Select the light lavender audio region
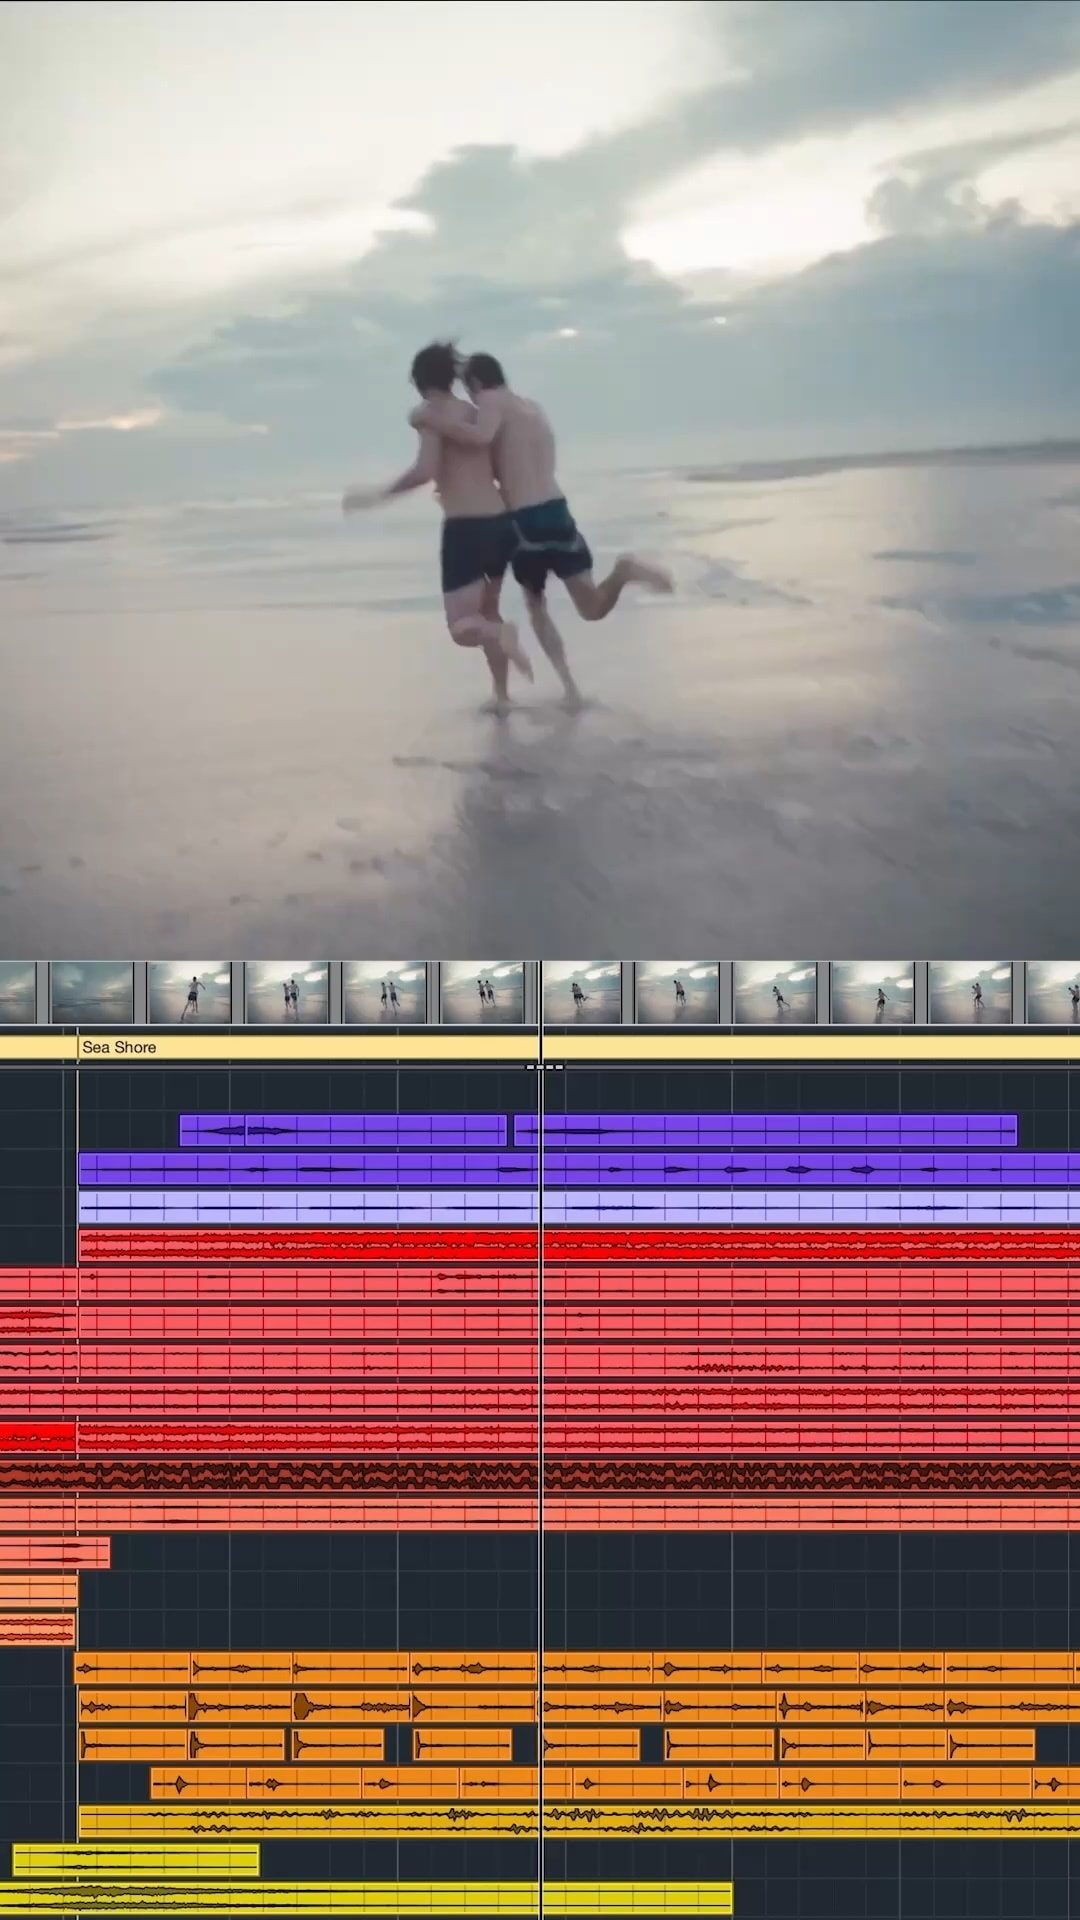The image size is (1080, 1920). [x=579, y=1207]
